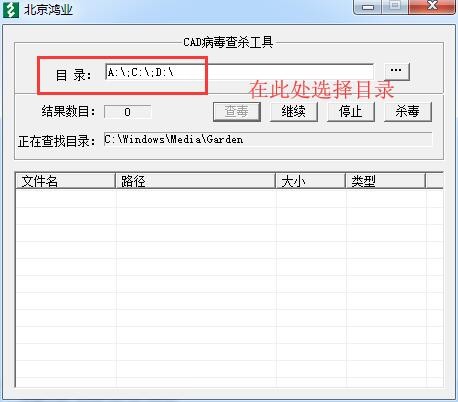
Task: Click the 结果数目 result count field showing 0
Action: [128, 112]
